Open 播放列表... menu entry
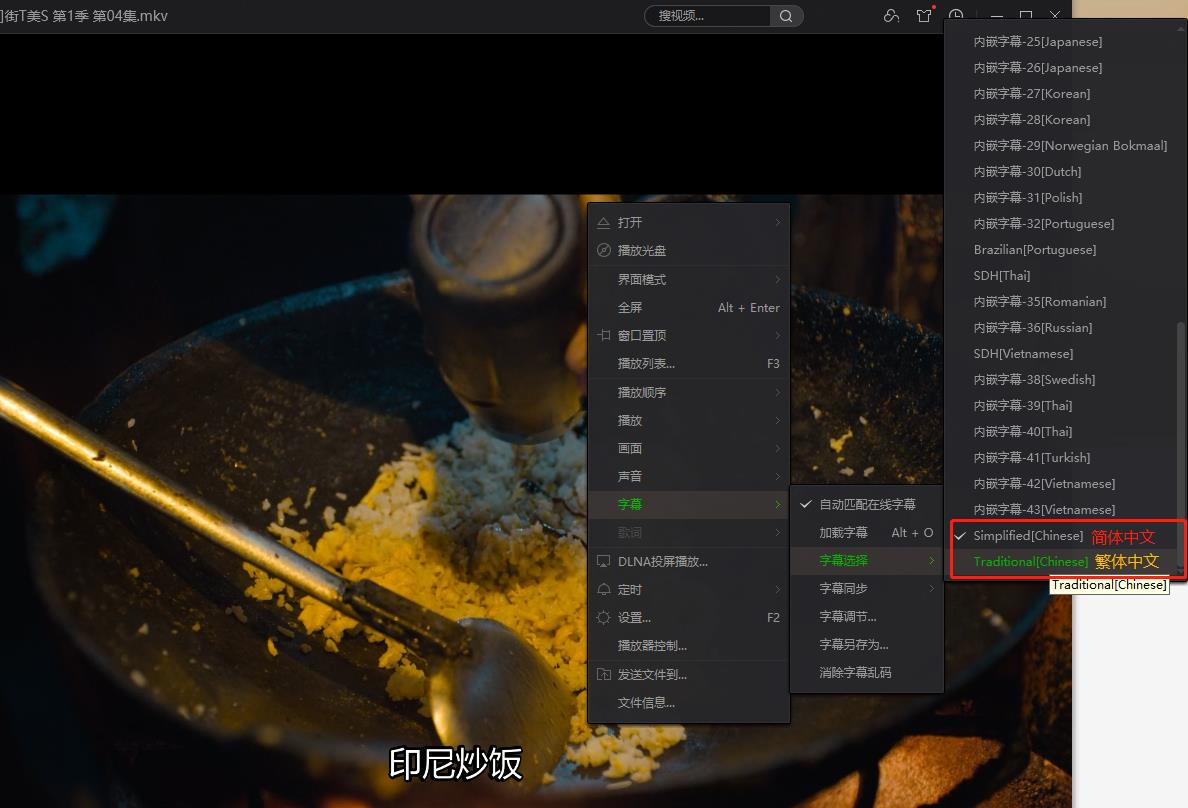 pyautogui.click(x=689, y=363)
